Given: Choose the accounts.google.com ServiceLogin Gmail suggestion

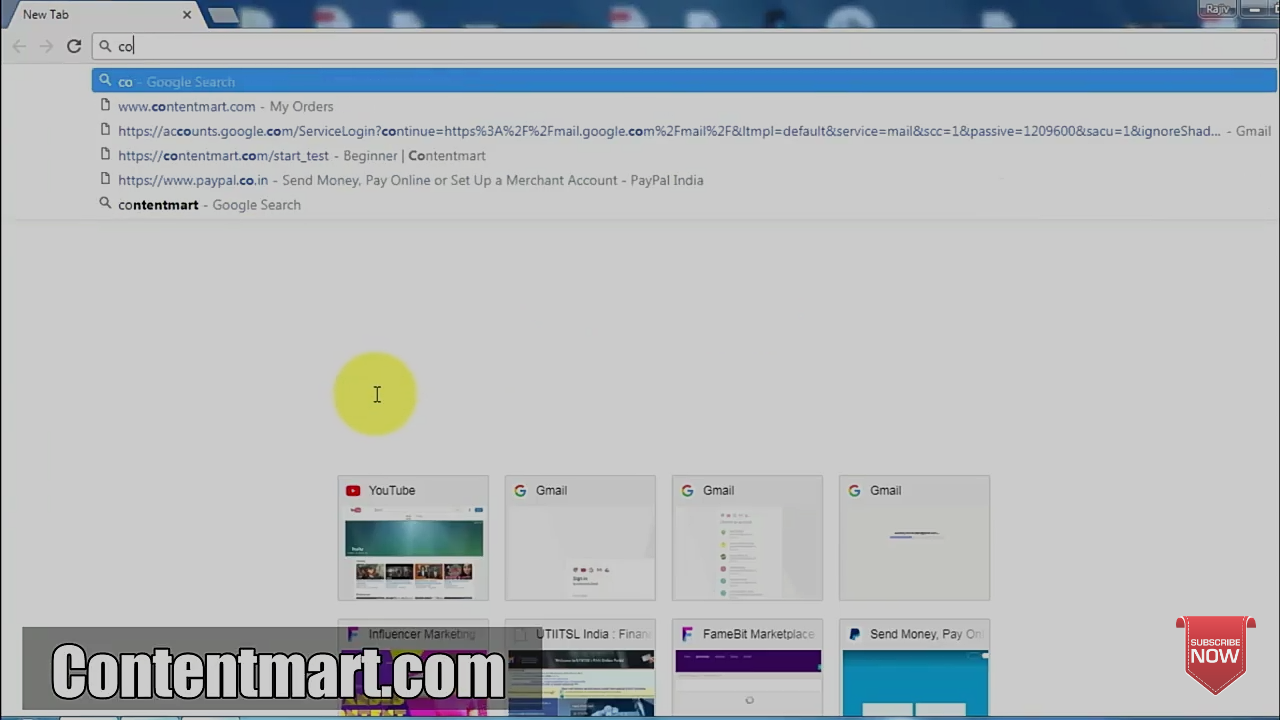Looking at the screenshot, I should coord(684,131).
